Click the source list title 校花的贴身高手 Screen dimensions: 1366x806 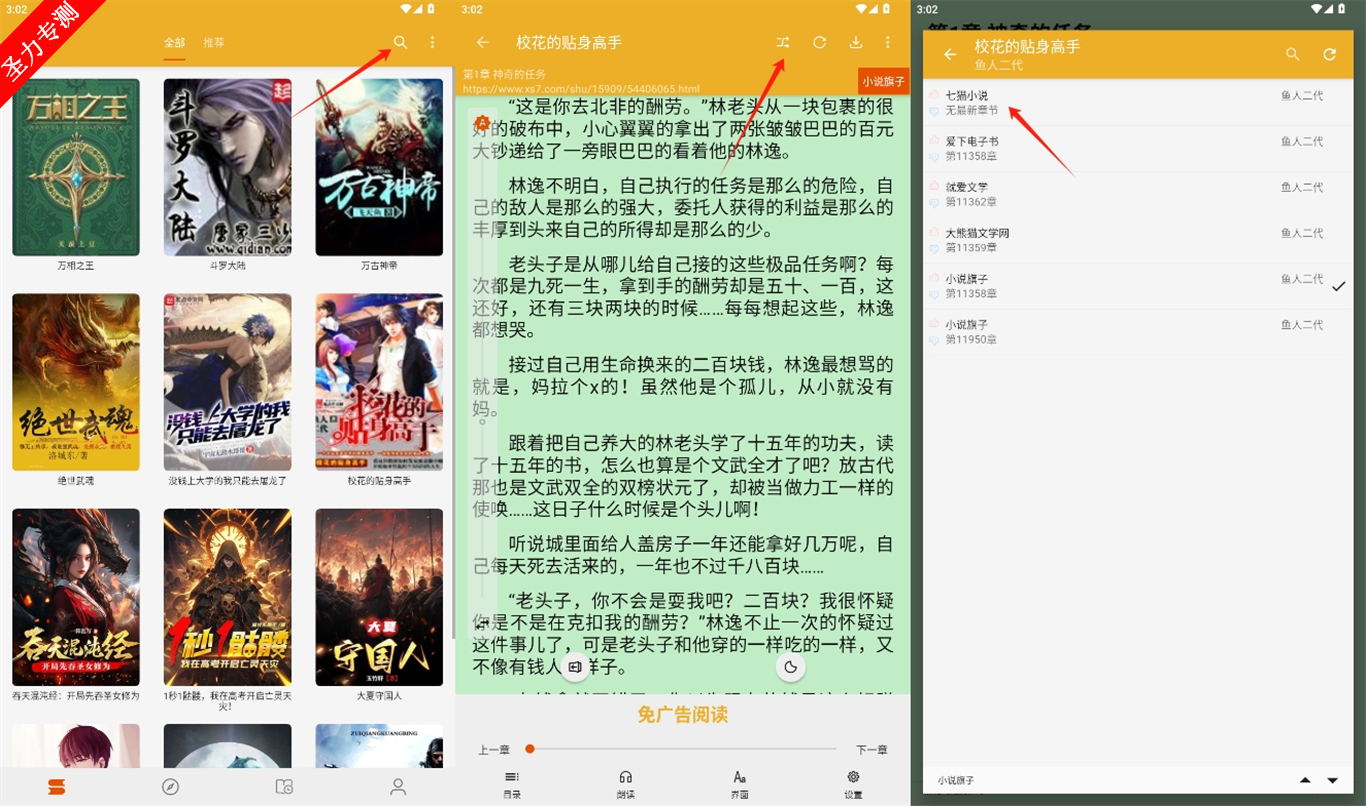pos(1028,47)
